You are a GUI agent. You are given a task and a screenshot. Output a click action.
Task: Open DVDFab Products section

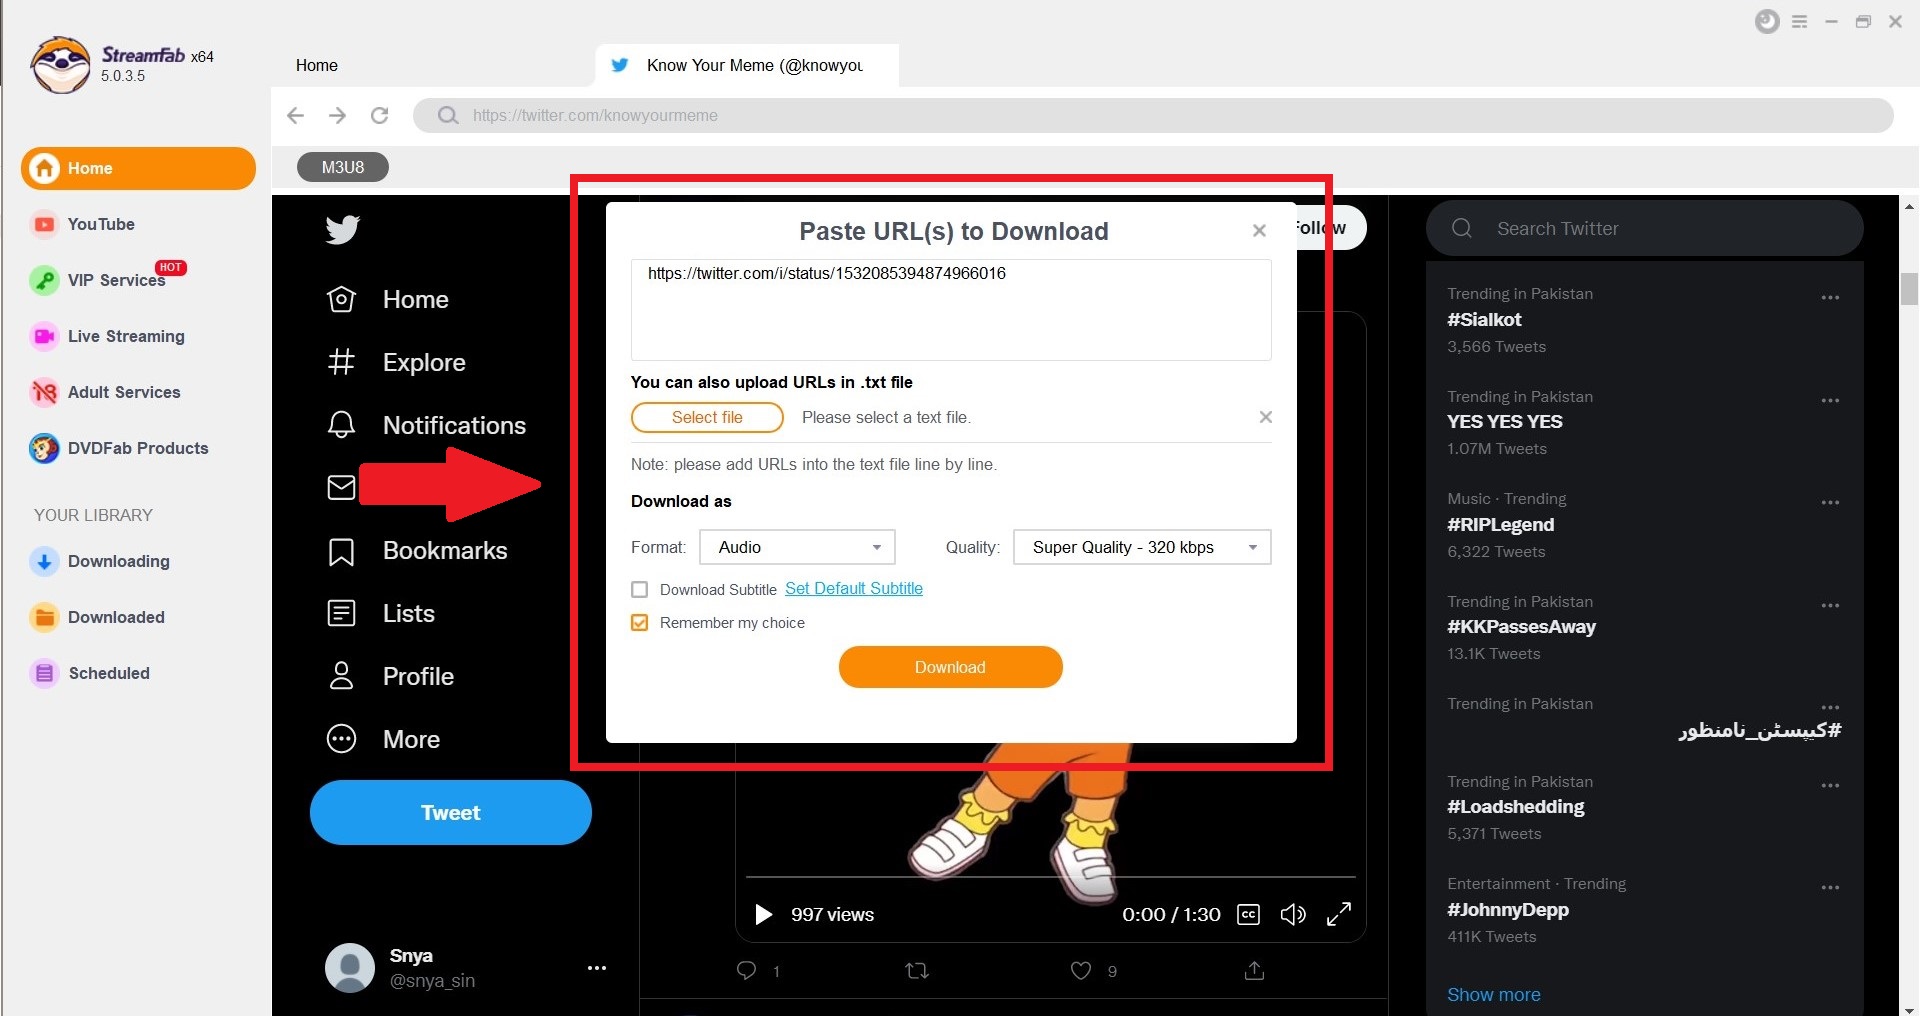(x=120, y=448)
